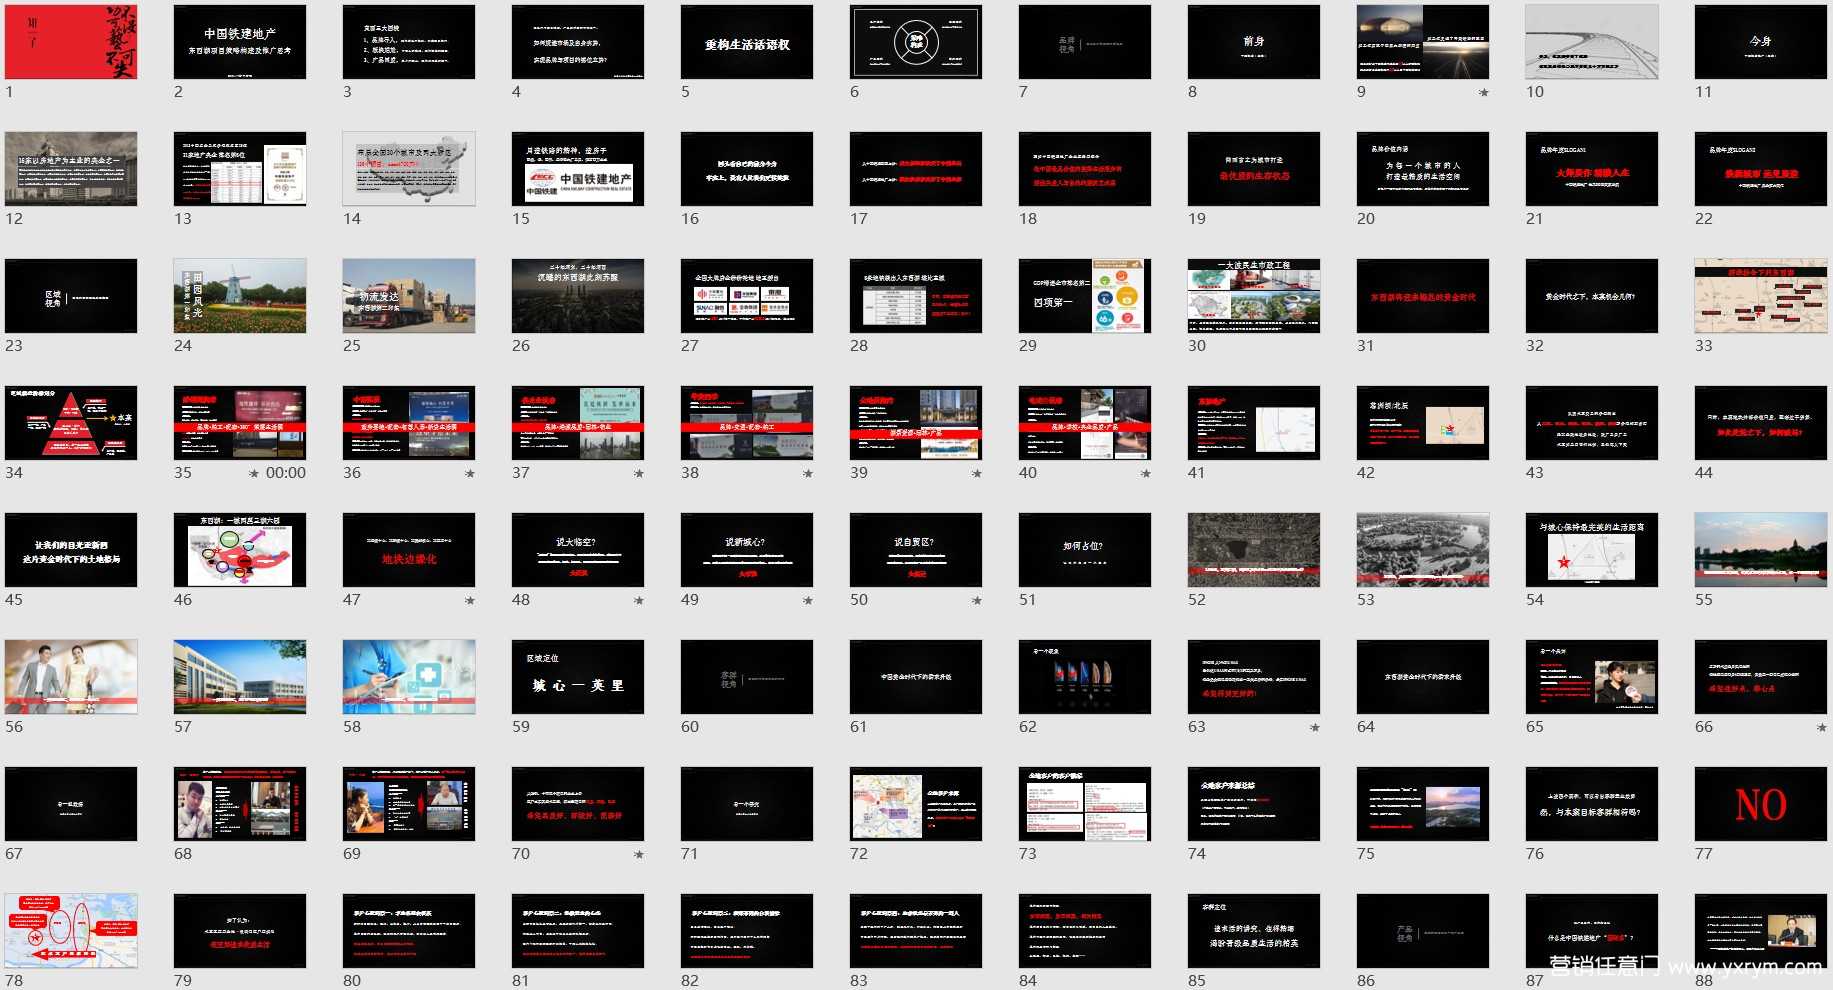Click the transition star under slide 39
The width and height of the screenshot is (1833, 990).
(x=977, y=473)
